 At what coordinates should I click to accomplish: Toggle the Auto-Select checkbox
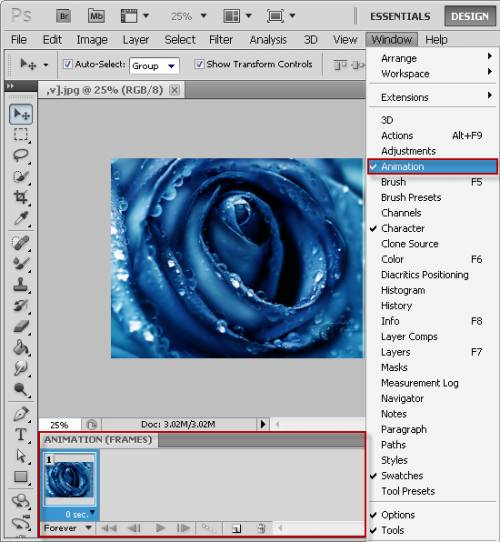click(68, 64)
